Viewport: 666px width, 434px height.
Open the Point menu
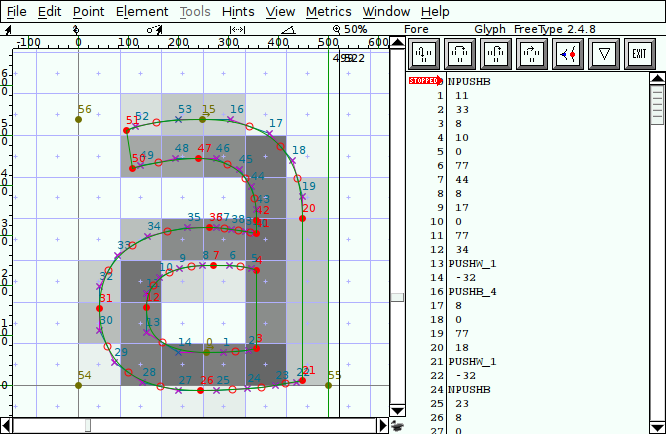pos(88,11)
